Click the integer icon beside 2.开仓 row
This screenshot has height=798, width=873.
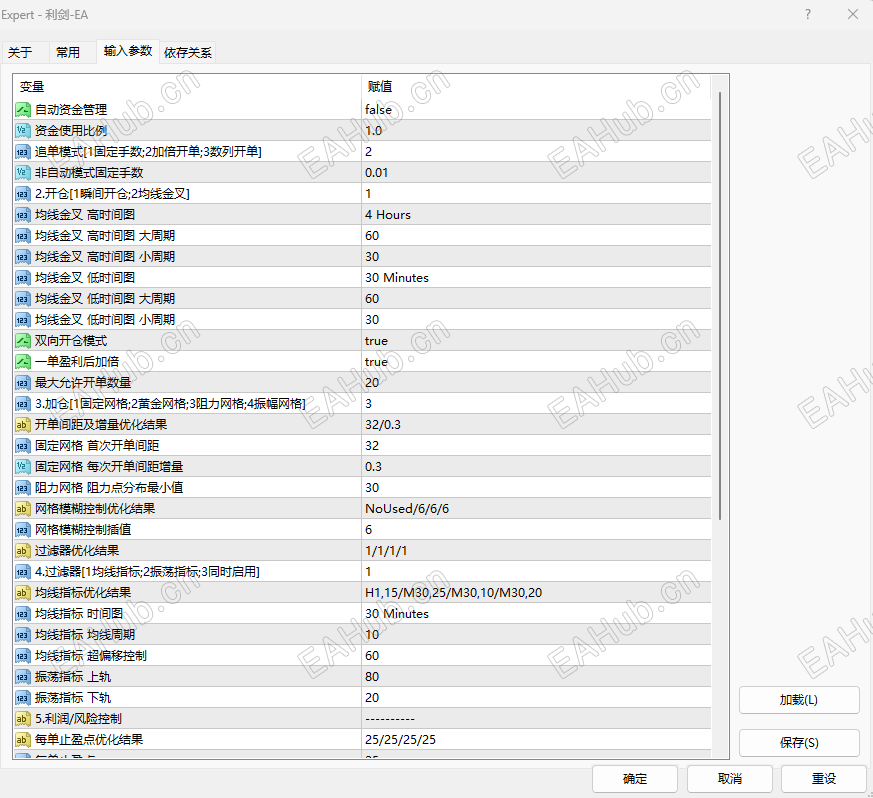click(22, 194)
